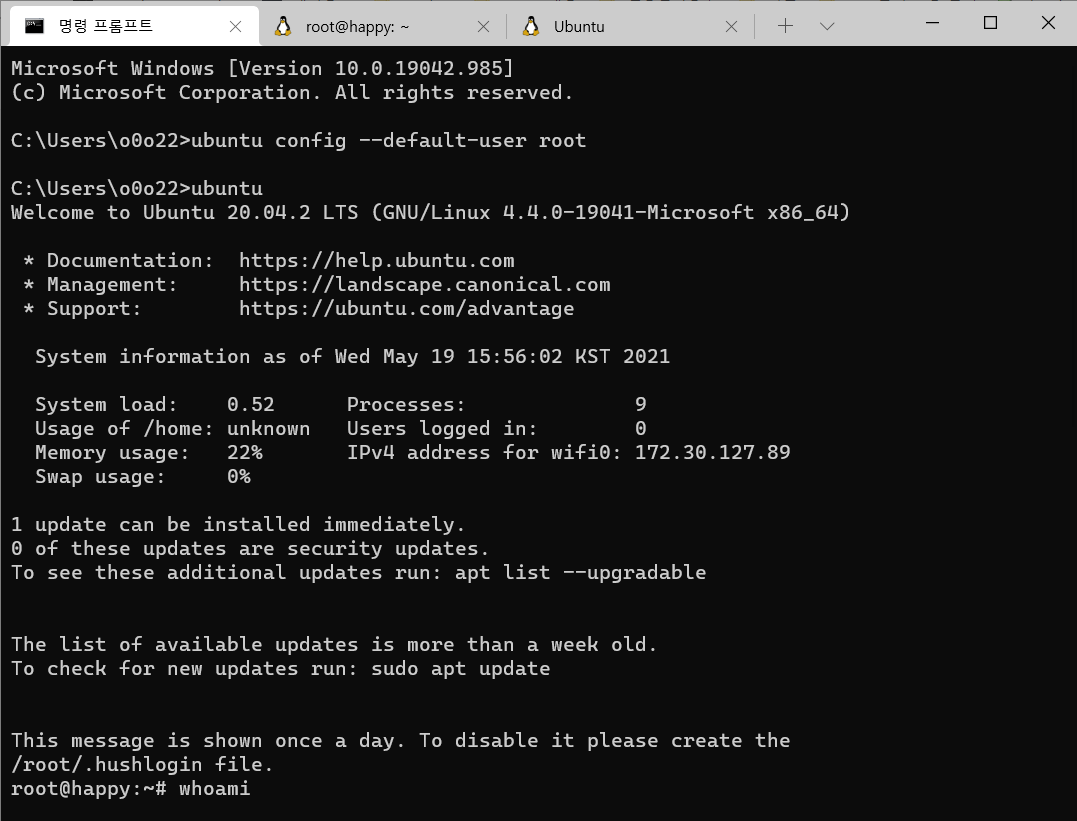
Task: Click the Tux penguin icon on Ubuntu tab
Action: click(531, 26)
